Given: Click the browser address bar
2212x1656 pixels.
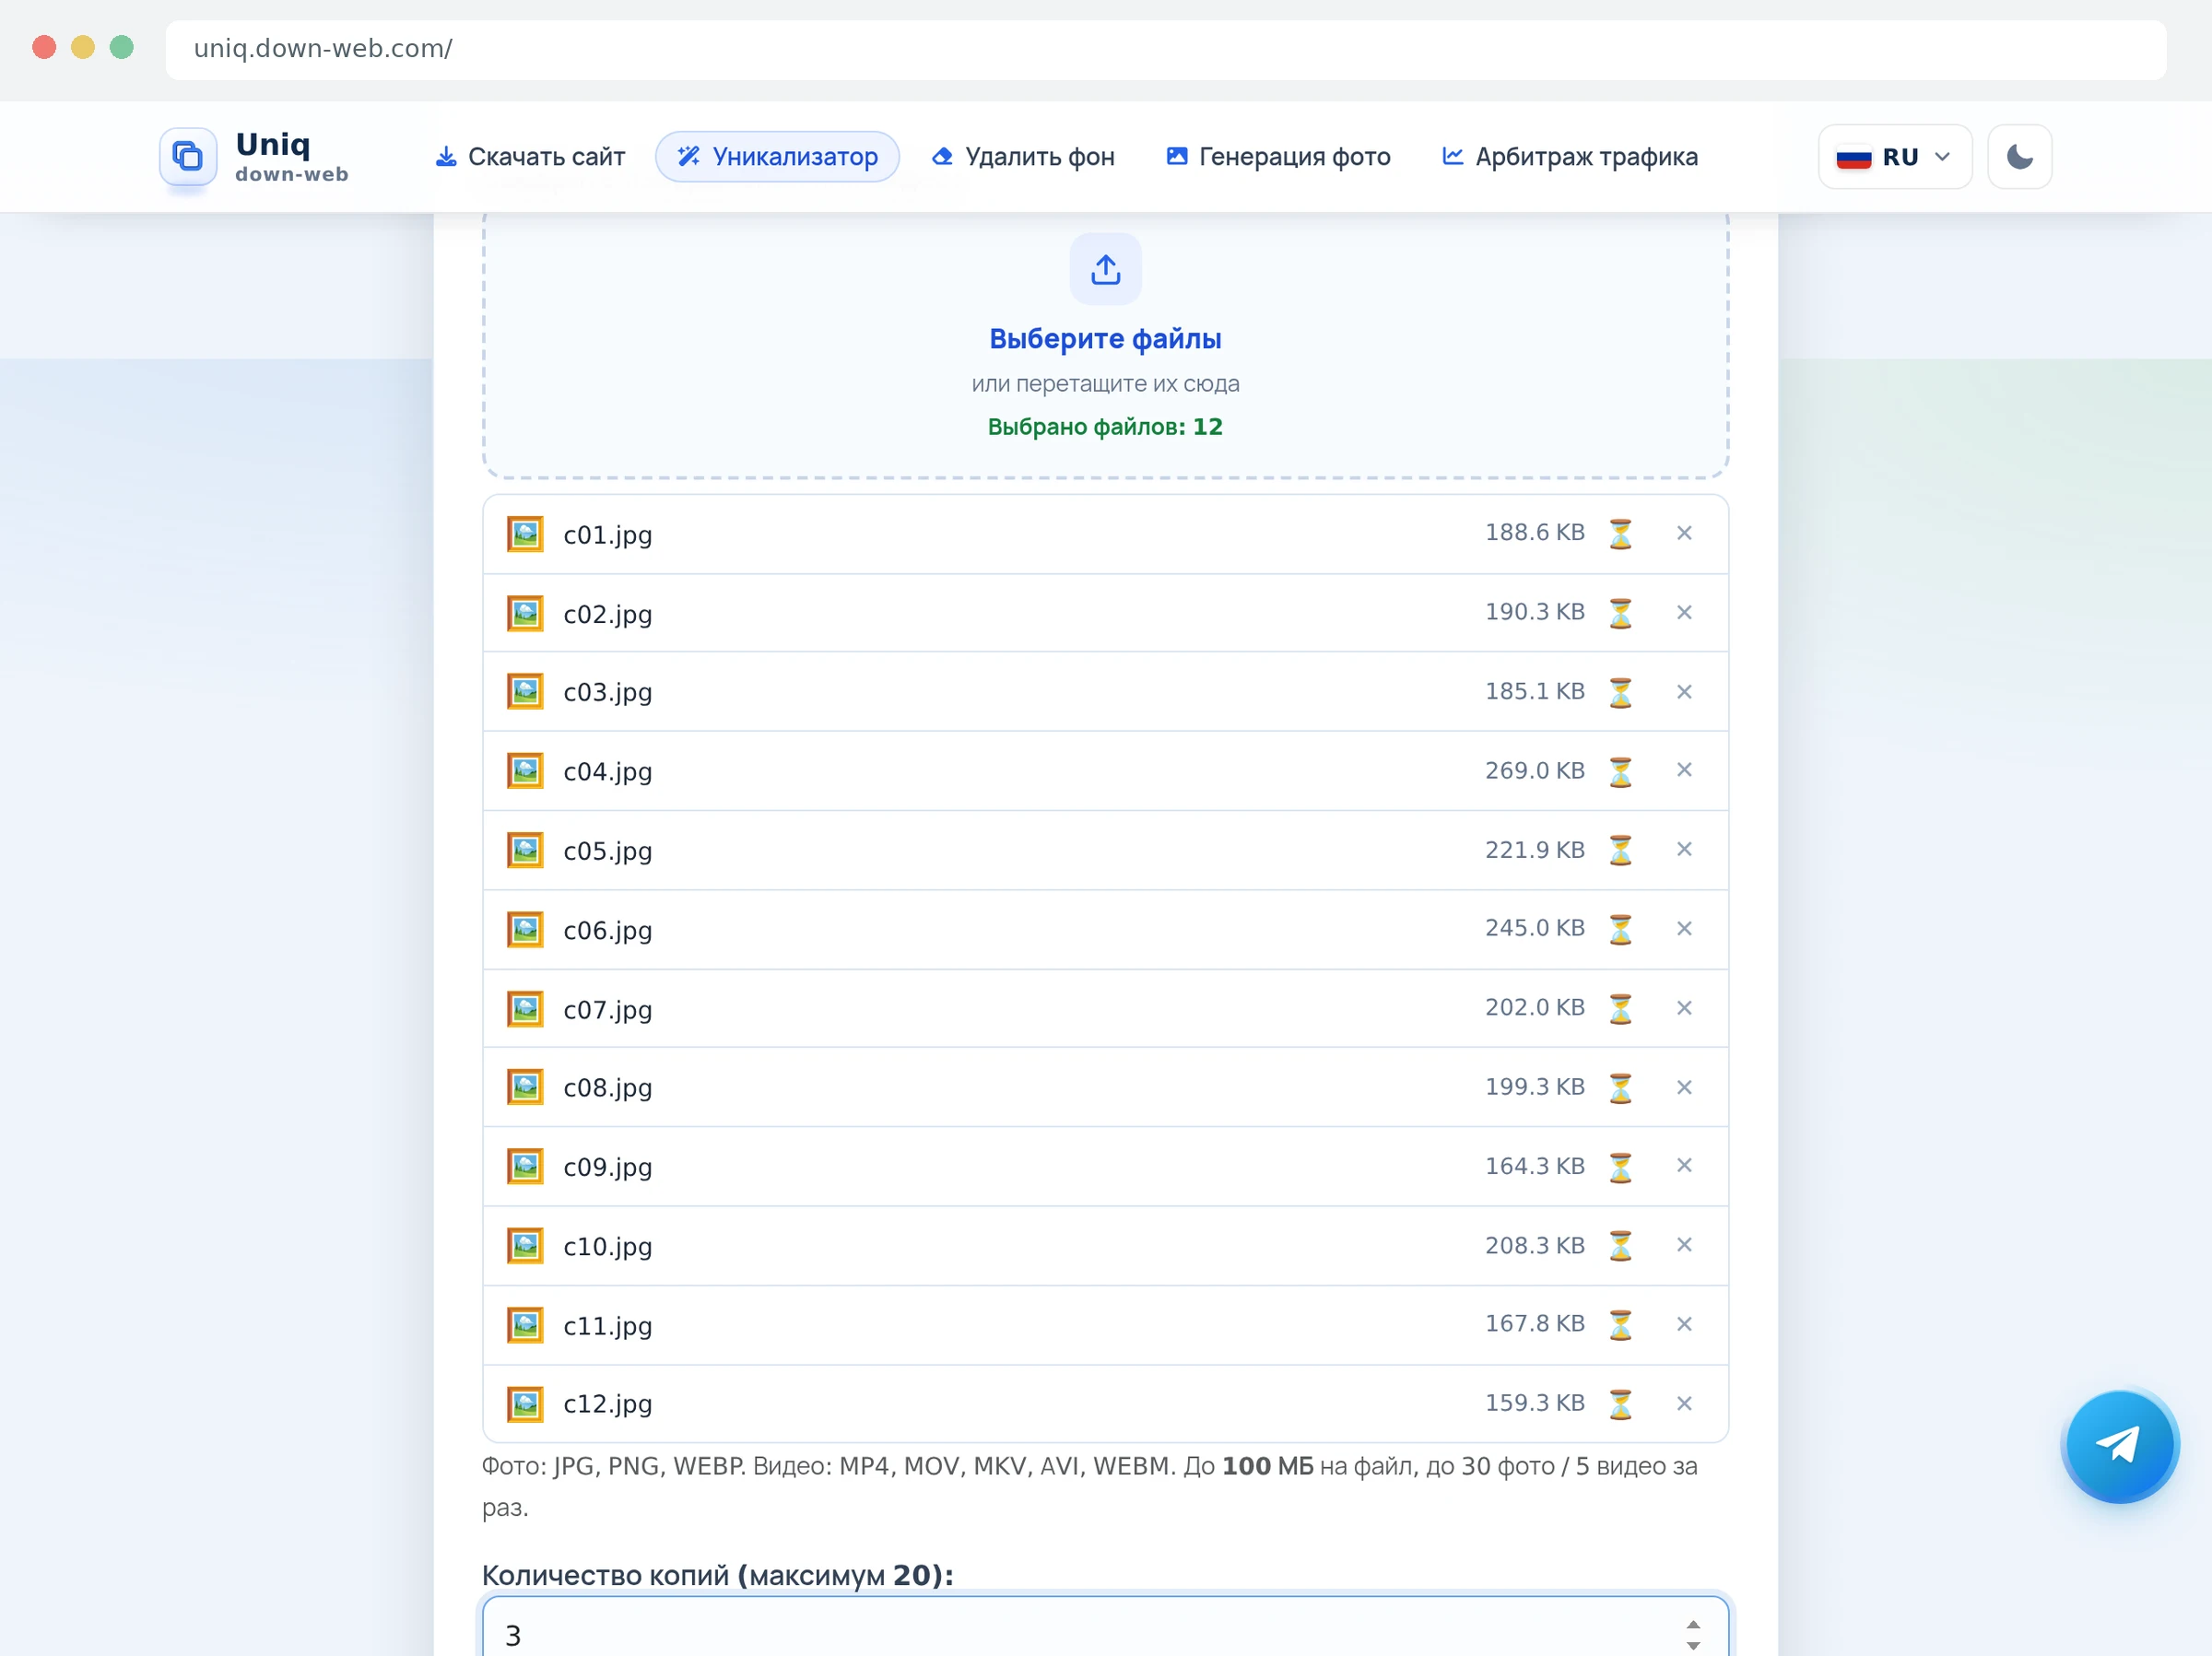Looking at the screenshot, I should pyautogui.click(x=1165, y=49).
